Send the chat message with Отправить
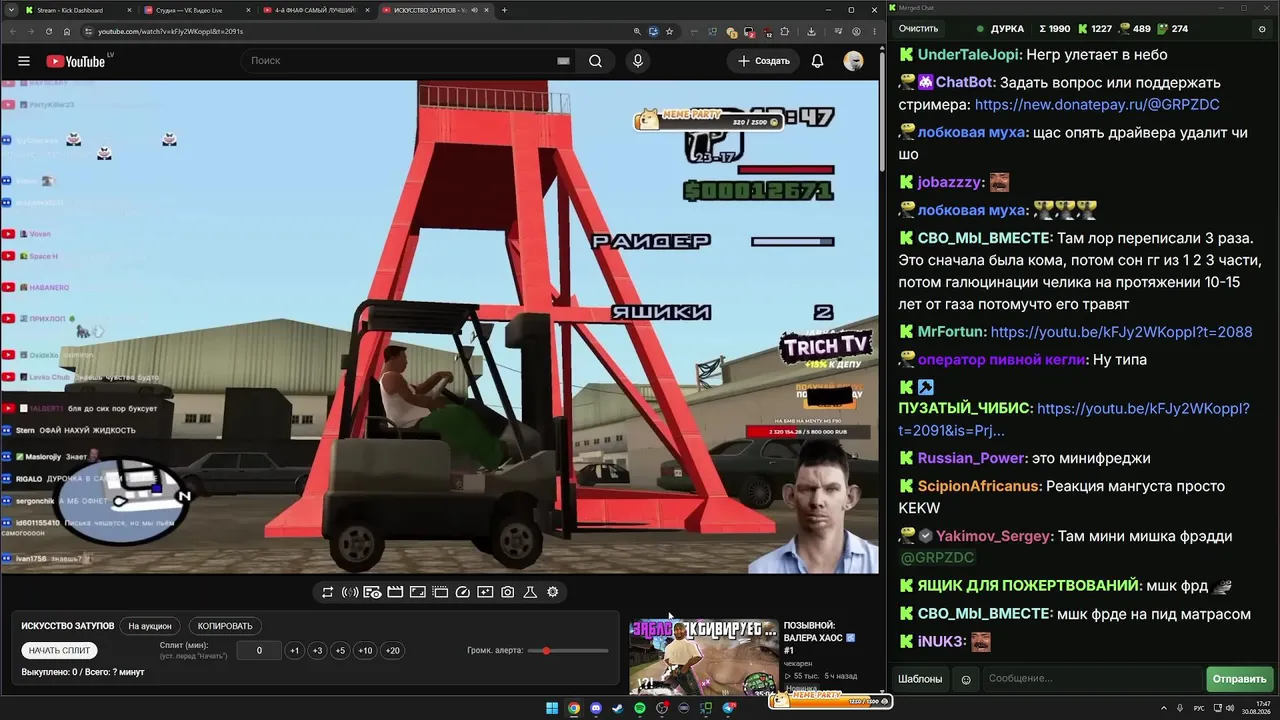This screenshot has height=720, width=1280. 1239,679
